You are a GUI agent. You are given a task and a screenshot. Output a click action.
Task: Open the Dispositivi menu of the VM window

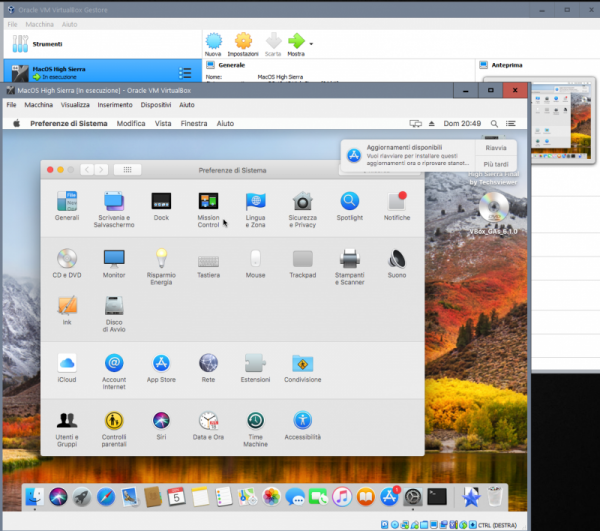155,104
